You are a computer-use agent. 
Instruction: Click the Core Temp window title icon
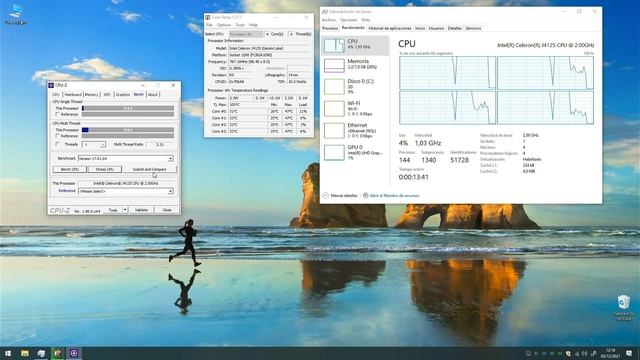(x=208, y=18)
